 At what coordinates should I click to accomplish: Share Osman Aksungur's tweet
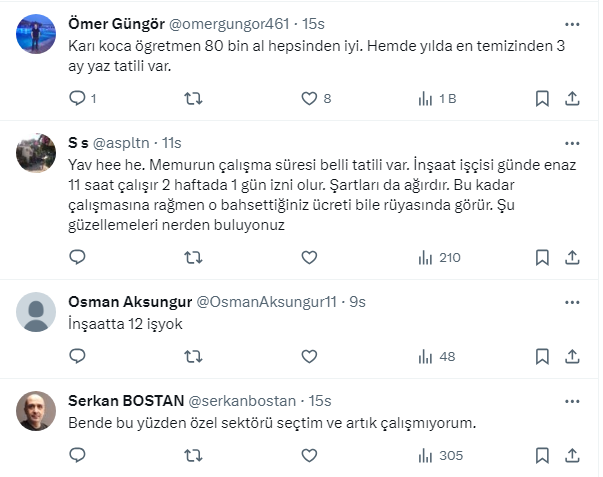[x=572, y=356]
